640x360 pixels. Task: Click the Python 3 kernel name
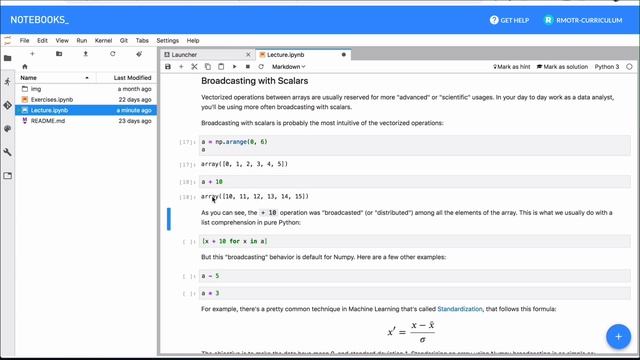(x=607, y=67)
